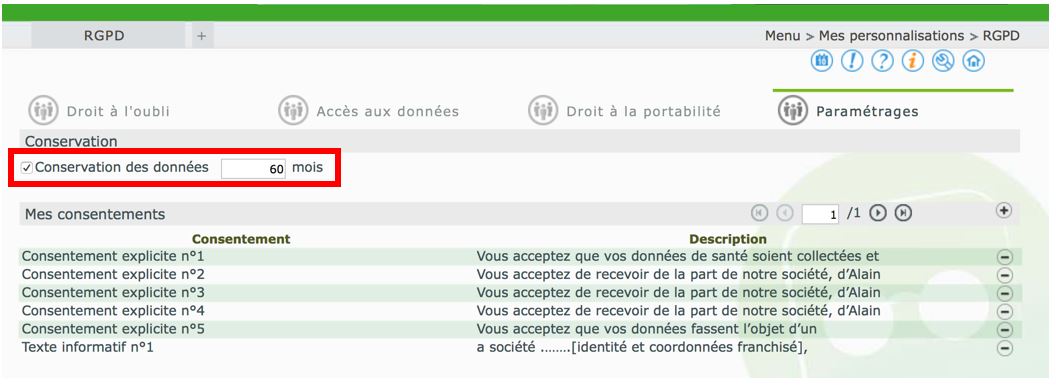The image size is (1056, 385).
Task: Delete Texte informatif n°1 with minus icon
Action: pyautogui.click(x=1004, y=348)
